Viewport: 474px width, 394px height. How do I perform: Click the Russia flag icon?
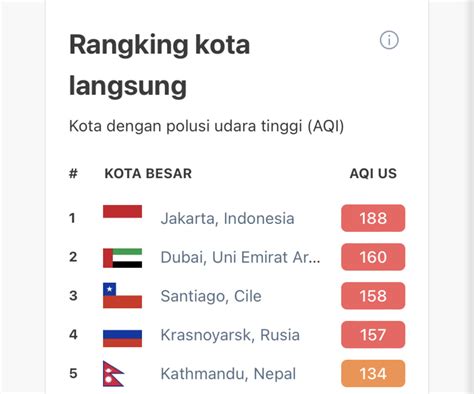(122, 338)
